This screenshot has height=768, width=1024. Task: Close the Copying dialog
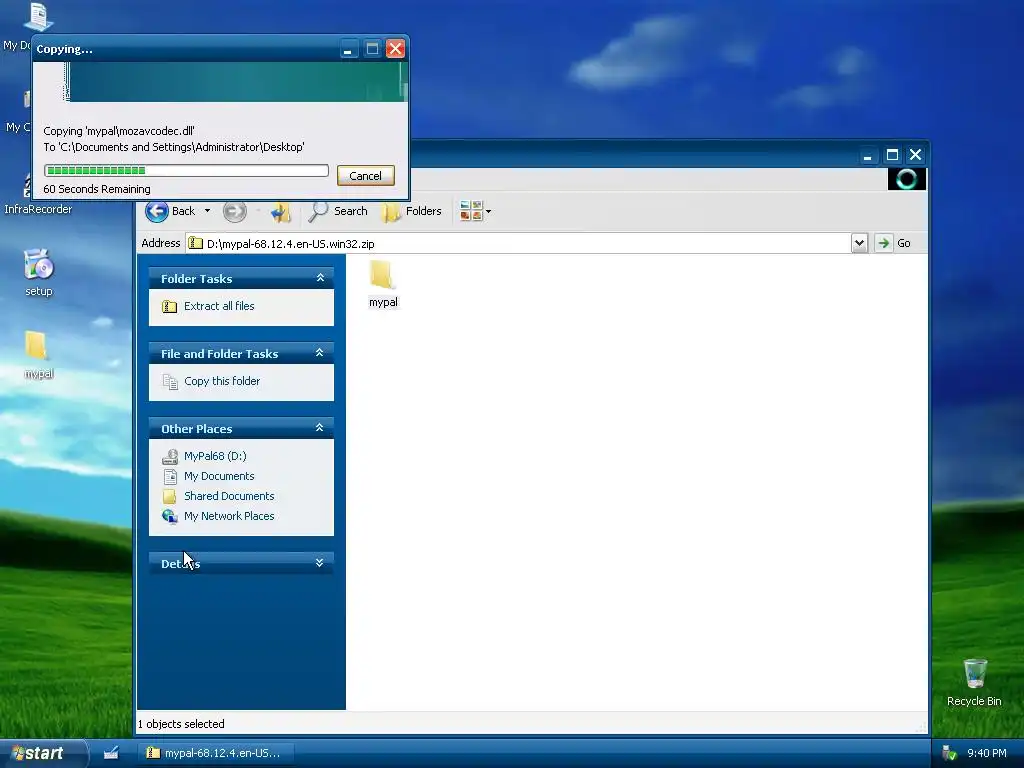pos(395,48)
